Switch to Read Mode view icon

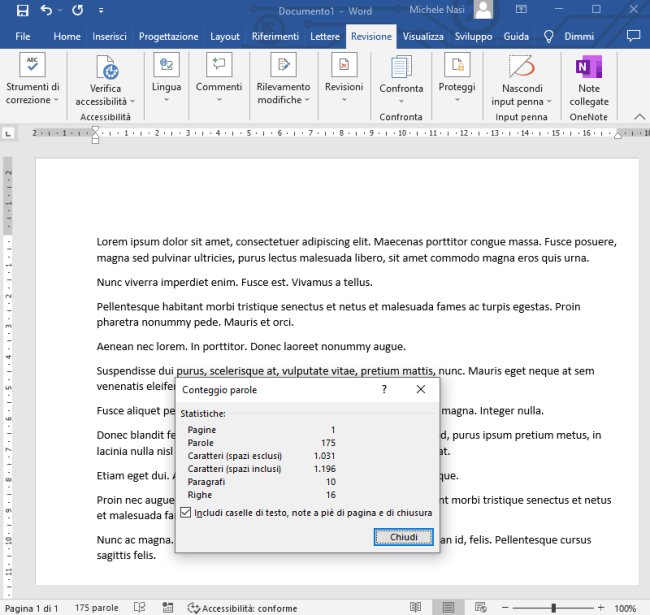(x=415, y=608)
